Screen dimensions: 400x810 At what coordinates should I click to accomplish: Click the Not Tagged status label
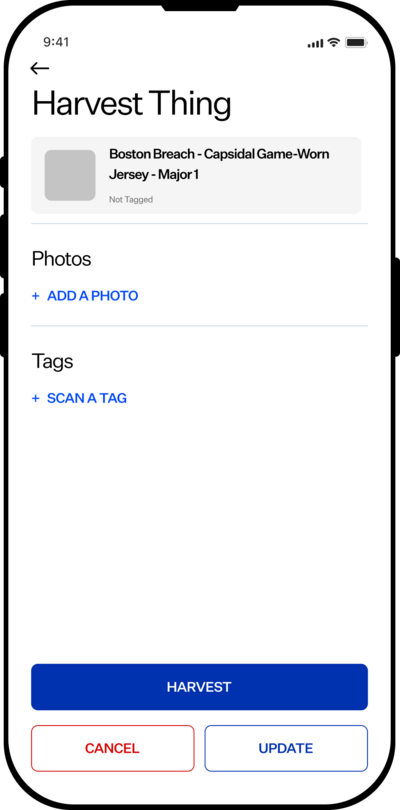131,199
